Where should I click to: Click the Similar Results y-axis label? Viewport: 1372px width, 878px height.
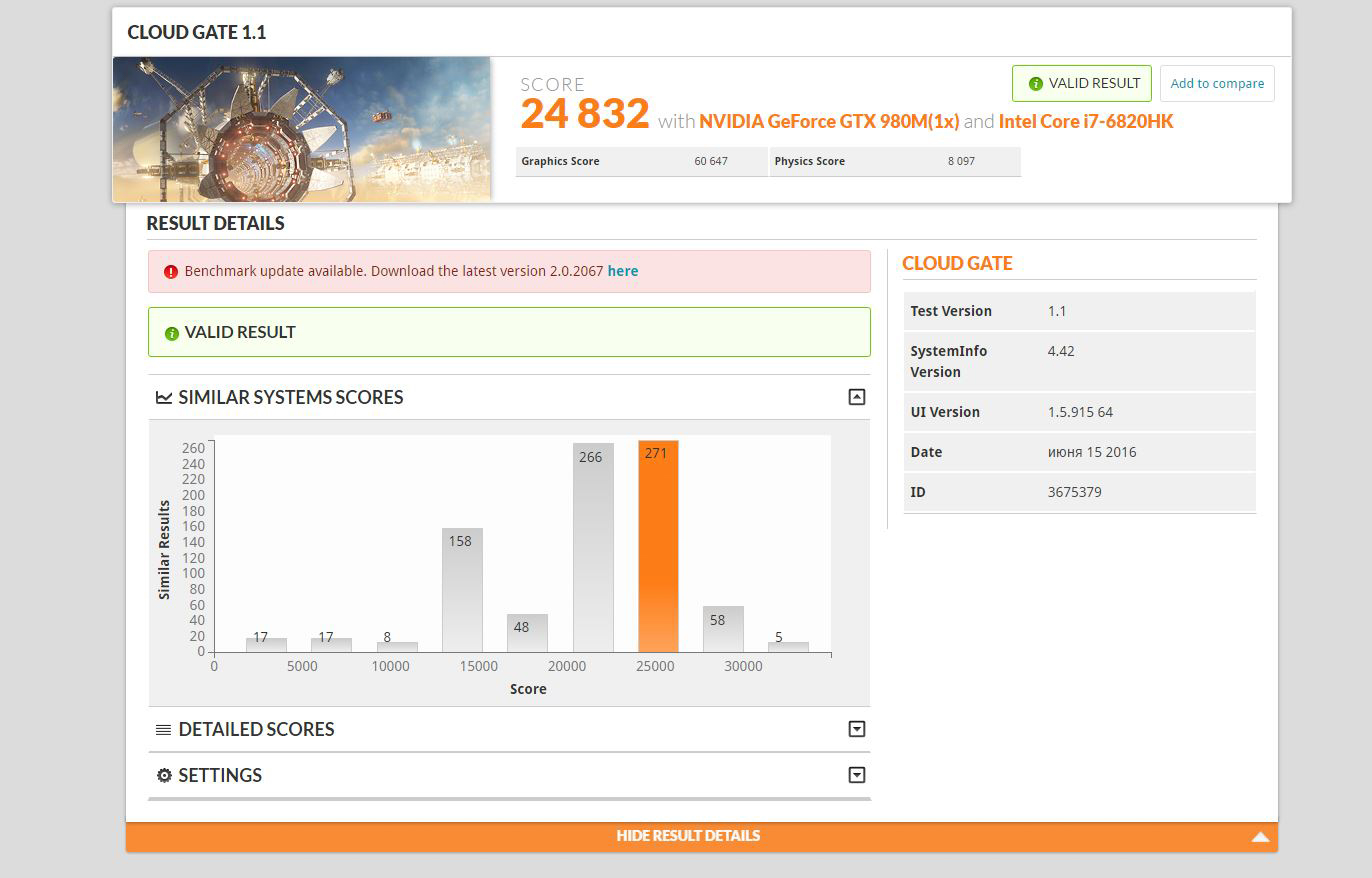[164, 550]
